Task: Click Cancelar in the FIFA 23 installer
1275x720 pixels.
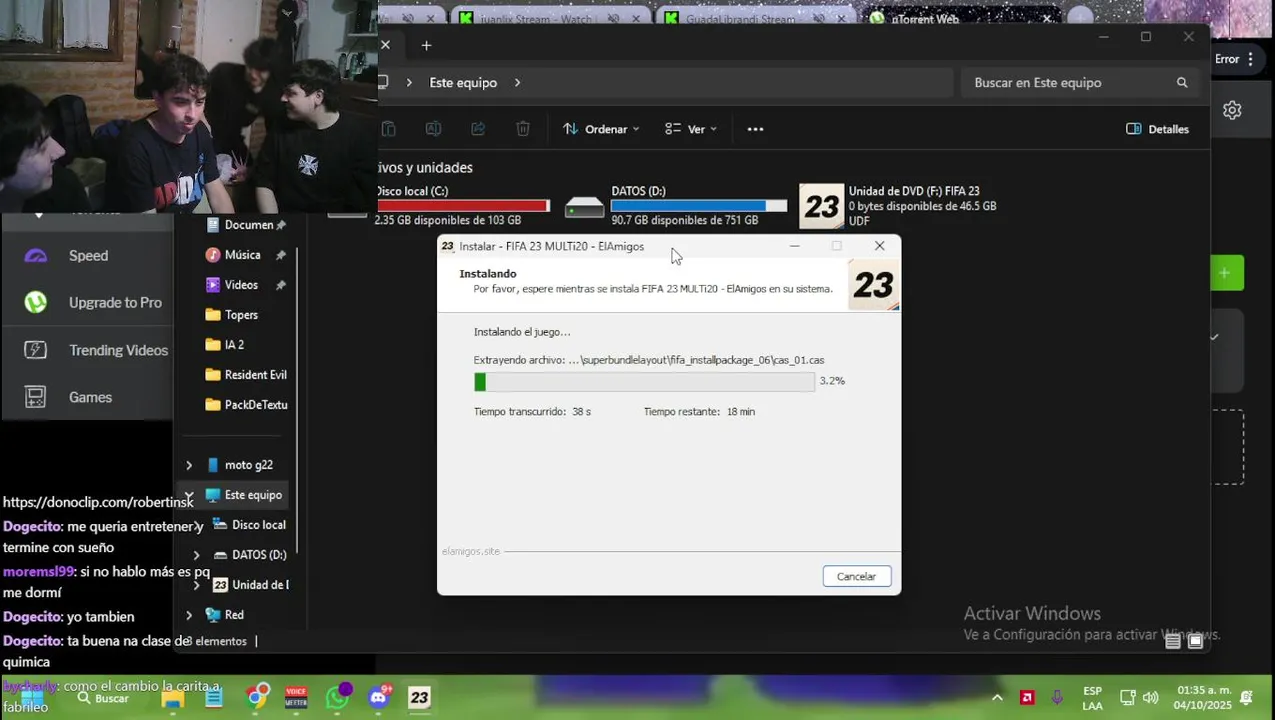Action: click(x=856, y=576)
